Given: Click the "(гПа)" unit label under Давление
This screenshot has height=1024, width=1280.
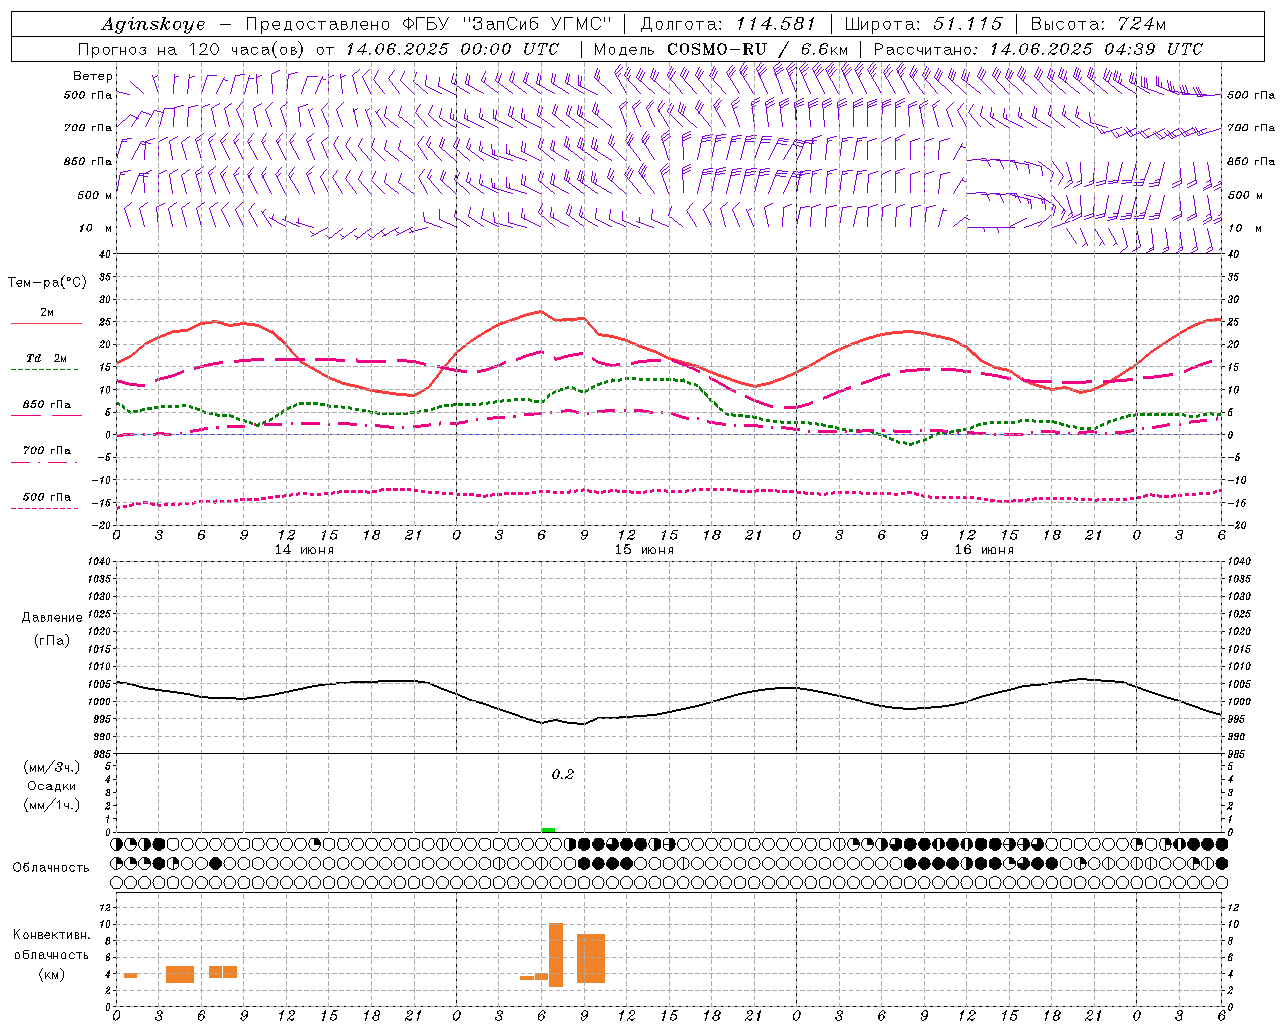Looking at the screenshot, I should [51, 640].
